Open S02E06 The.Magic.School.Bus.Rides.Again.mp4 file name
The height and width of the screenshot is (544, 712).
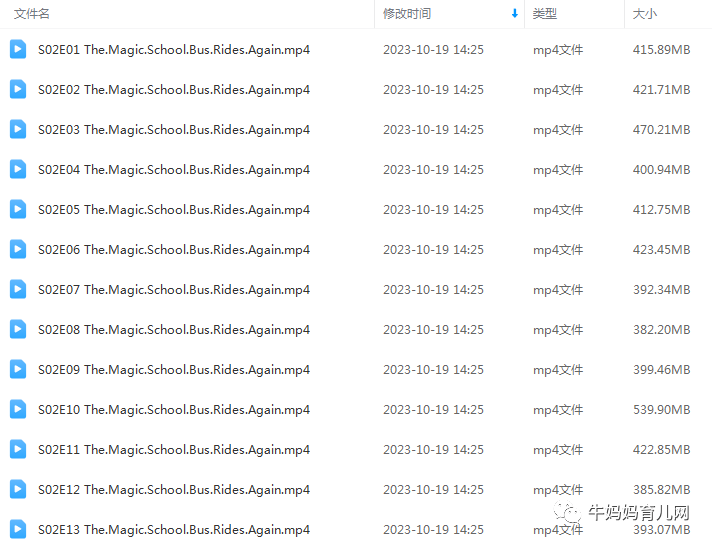coord(174,249)
